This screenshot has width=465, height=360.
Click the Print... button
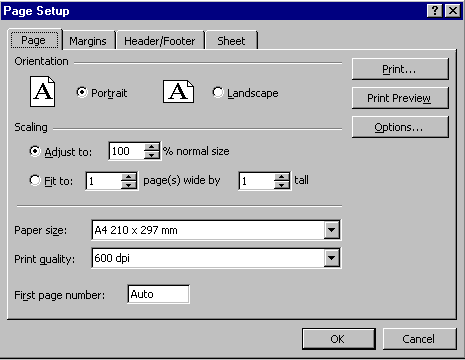pyautogui.click(x=400, y=69)
